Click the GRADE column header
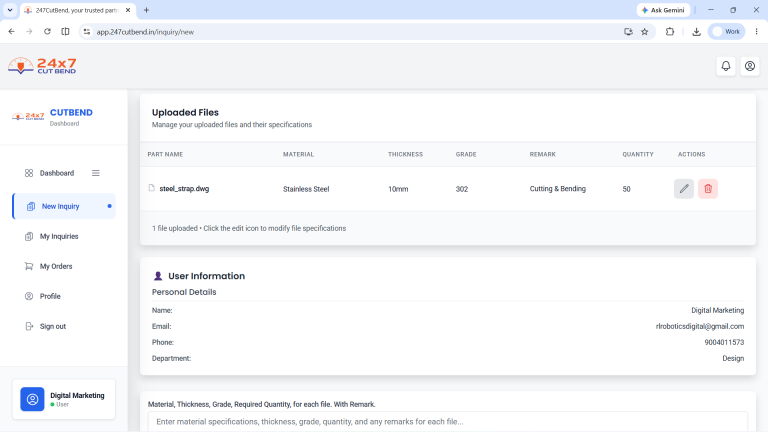 tap(466, 154)
